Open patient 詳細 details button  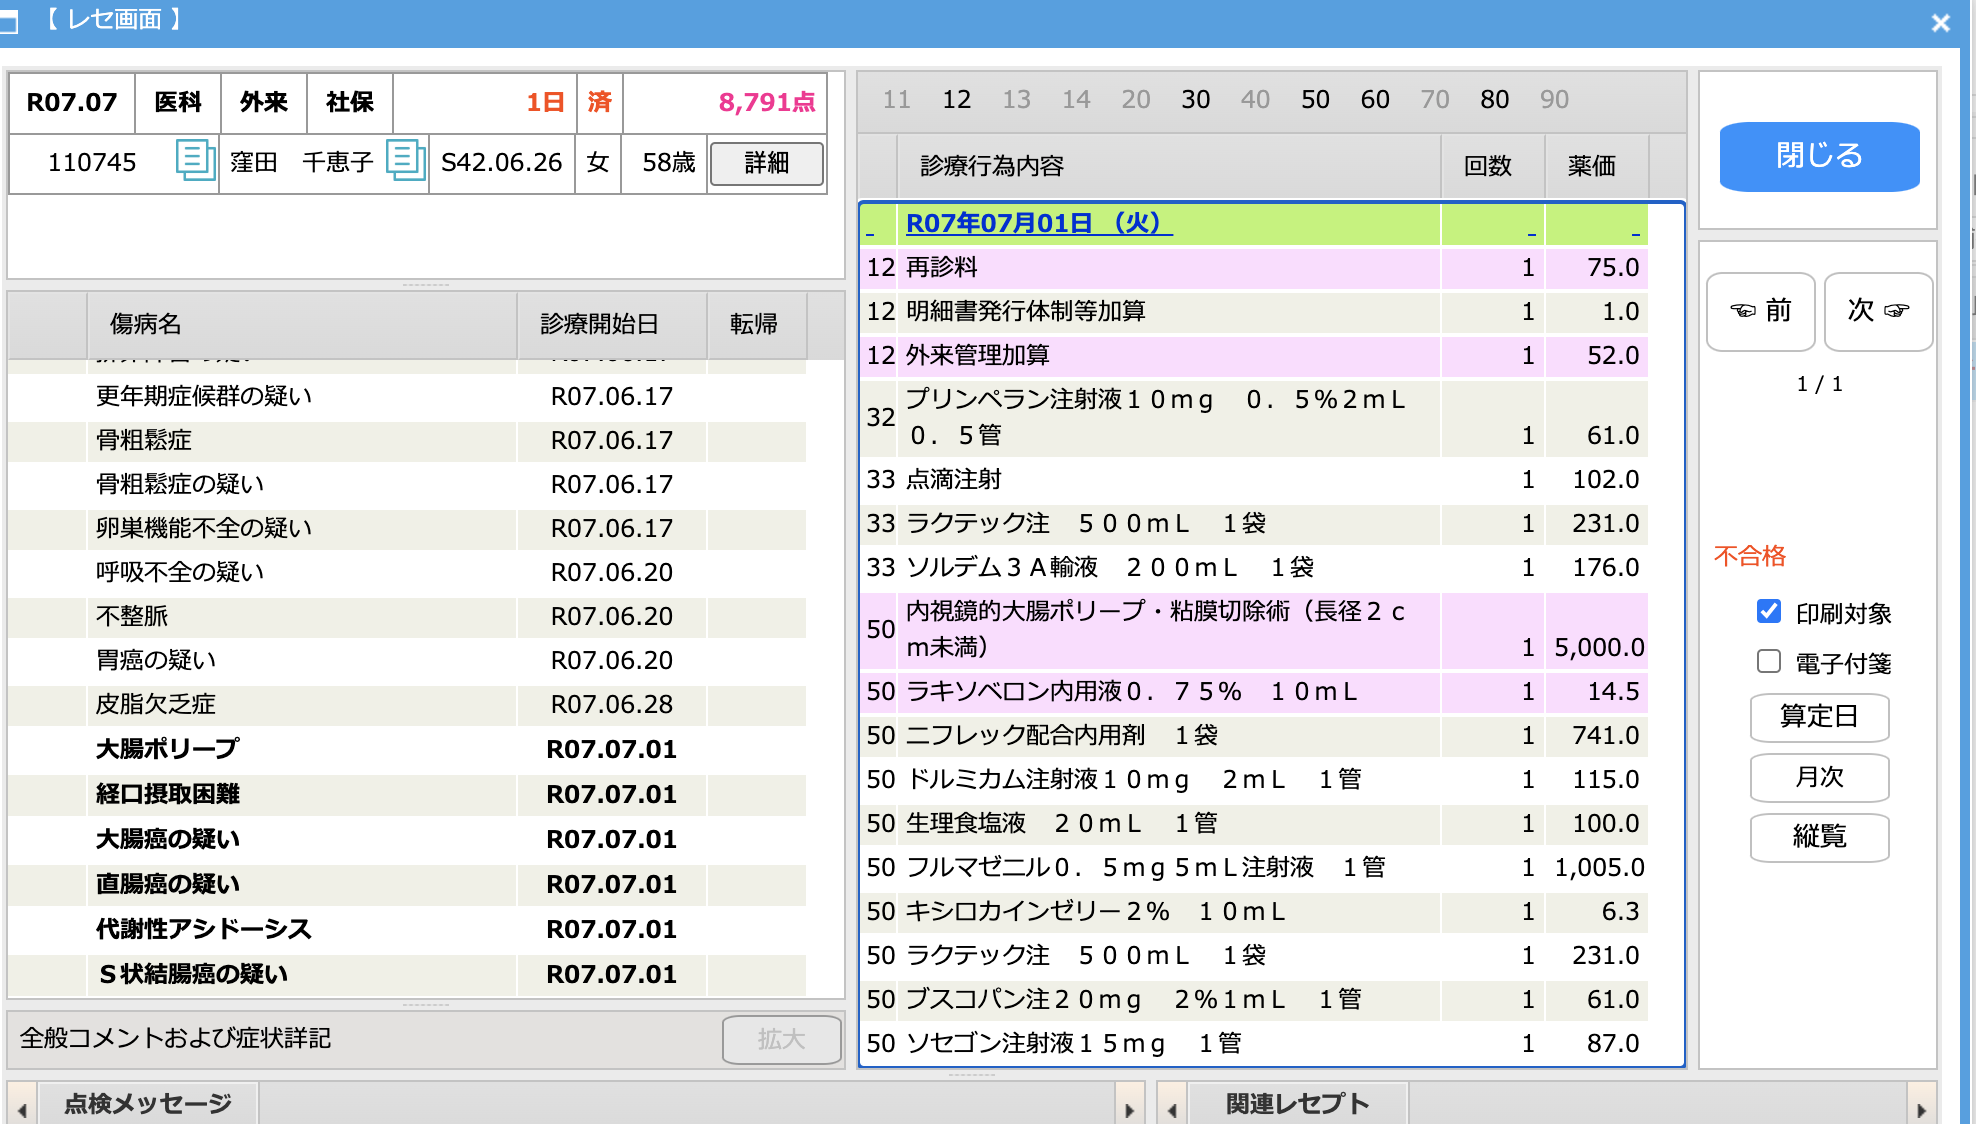tap(766, 163)
